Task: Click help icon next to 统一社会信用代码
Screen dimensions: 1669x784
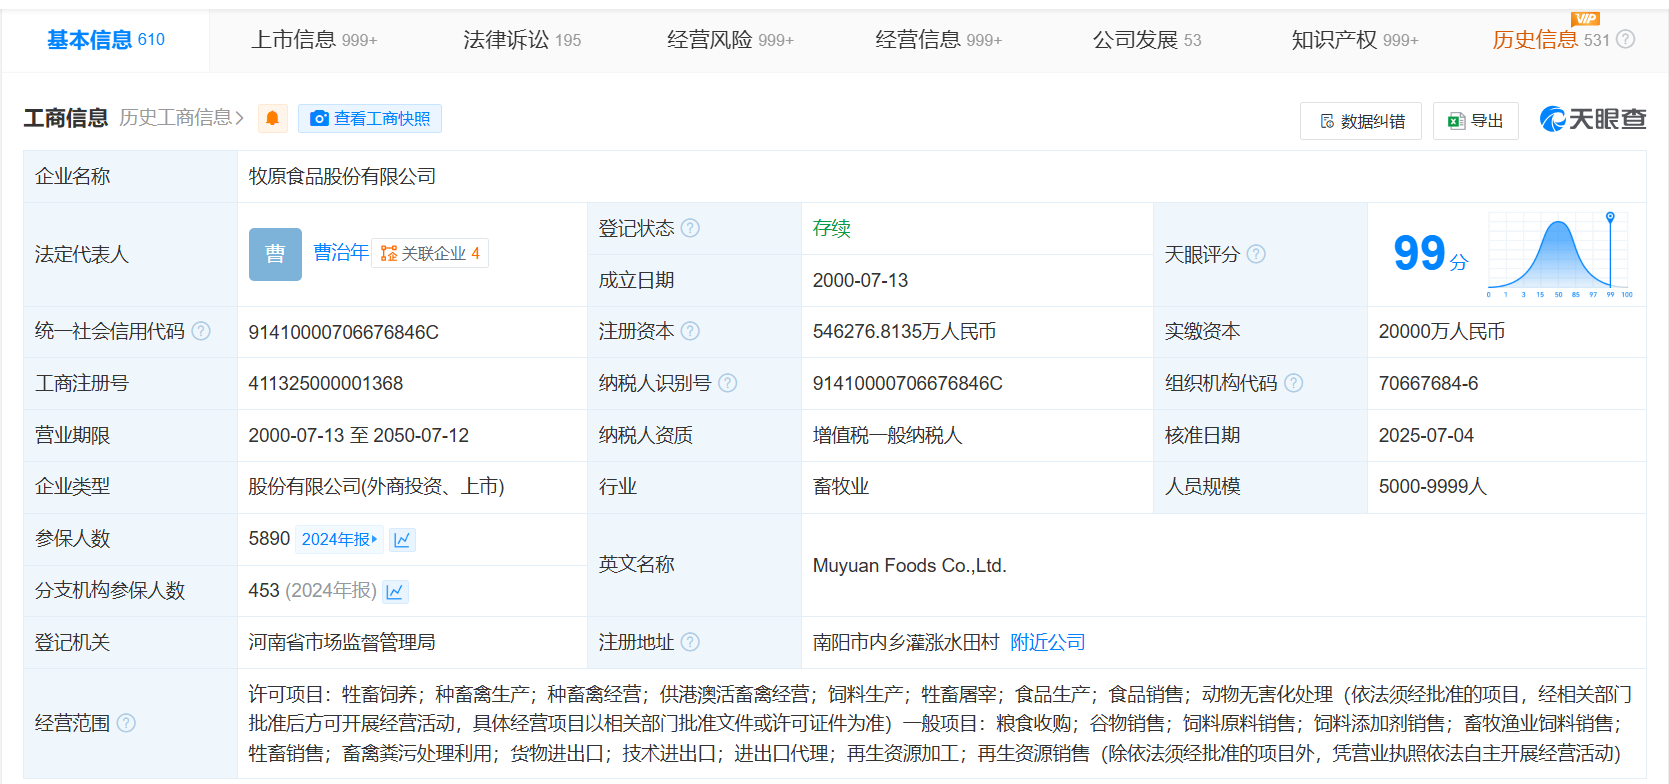Action: coord(201,331)
